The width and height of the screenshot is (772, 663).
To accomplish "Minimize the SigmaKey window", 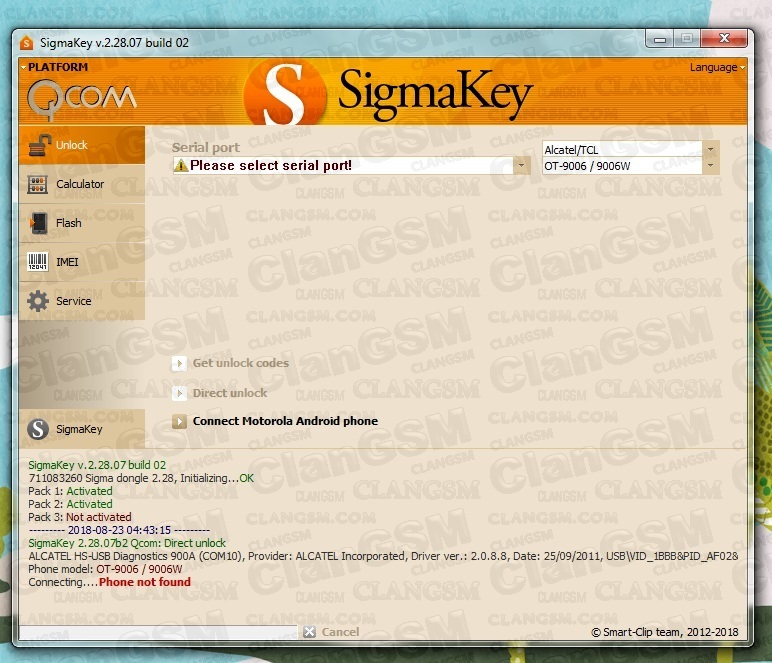I will 660,39.
